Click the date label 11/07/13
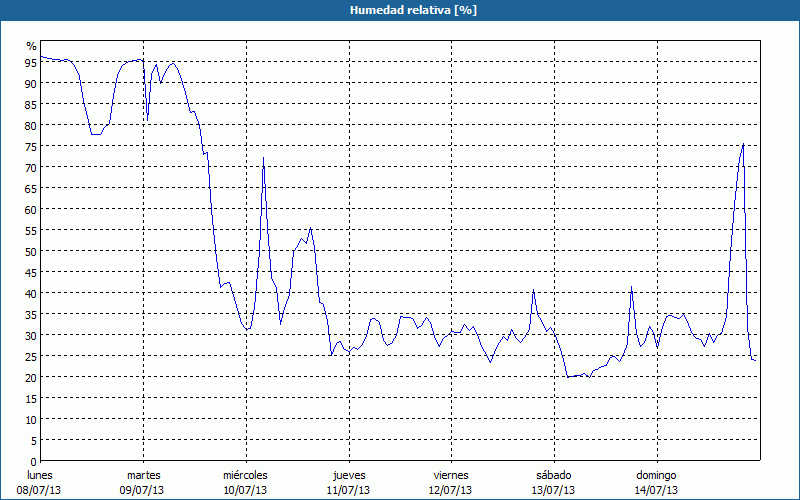The width and height of the screenshot is (800, 500). coord(348,490)
